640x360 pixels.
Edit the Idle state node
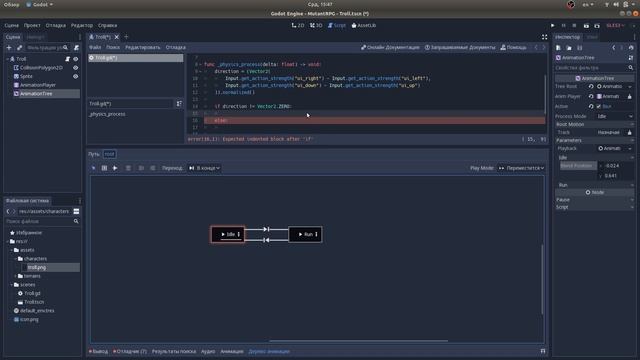point(239,234)
